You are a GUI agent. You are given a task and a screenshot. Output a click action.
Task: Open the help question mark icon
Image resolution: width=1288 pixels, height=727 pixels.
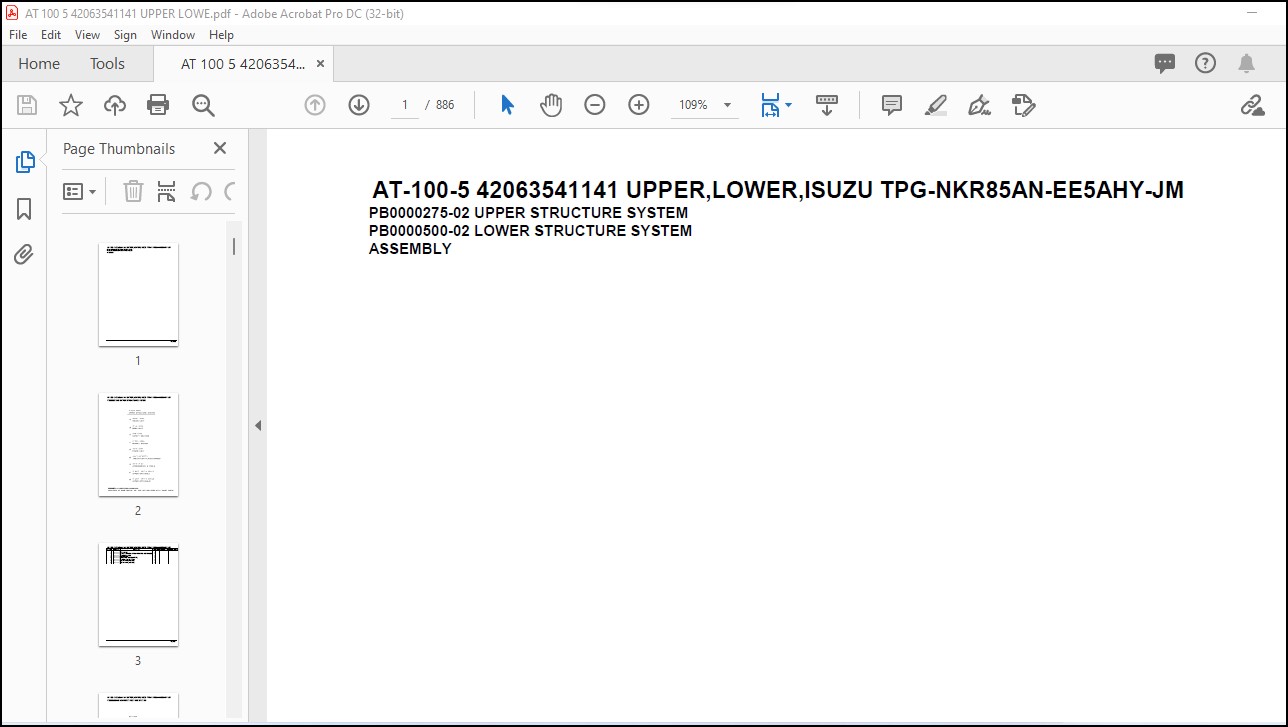click(1206, 63)
